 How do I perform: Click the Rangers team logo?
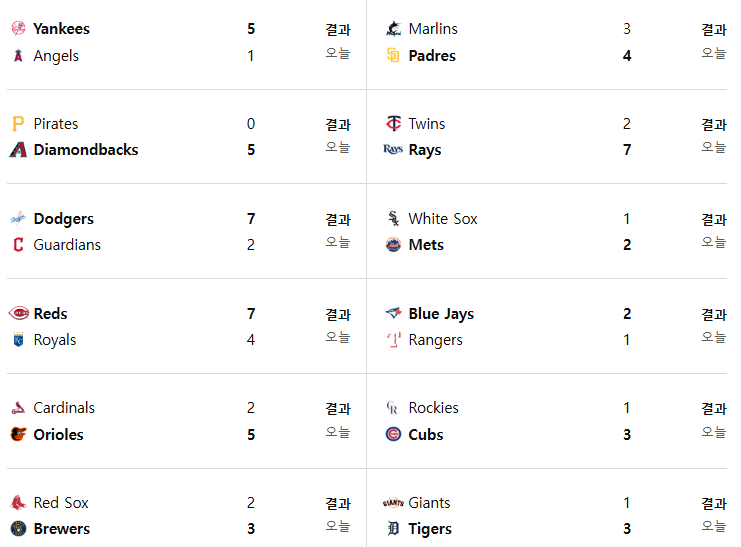[393, 339]
